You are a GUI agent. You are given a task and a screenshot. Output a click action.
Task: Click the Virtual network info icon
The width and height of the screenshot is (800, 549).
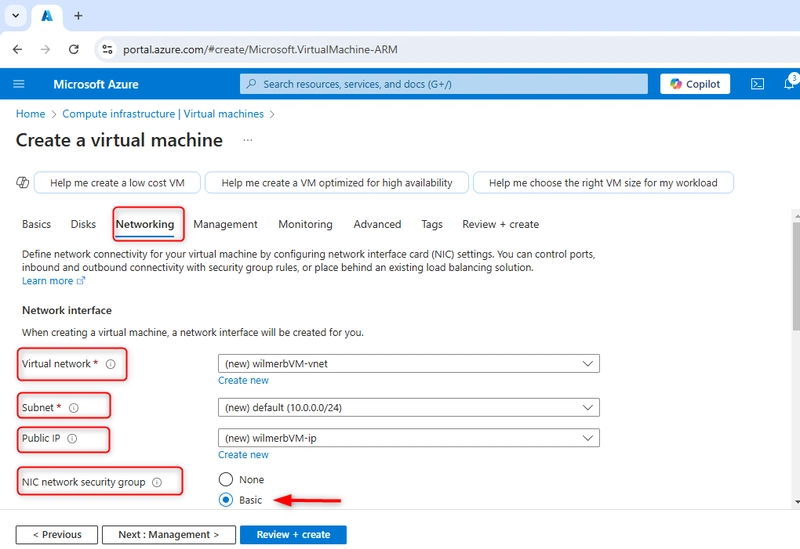coord(111,364)
